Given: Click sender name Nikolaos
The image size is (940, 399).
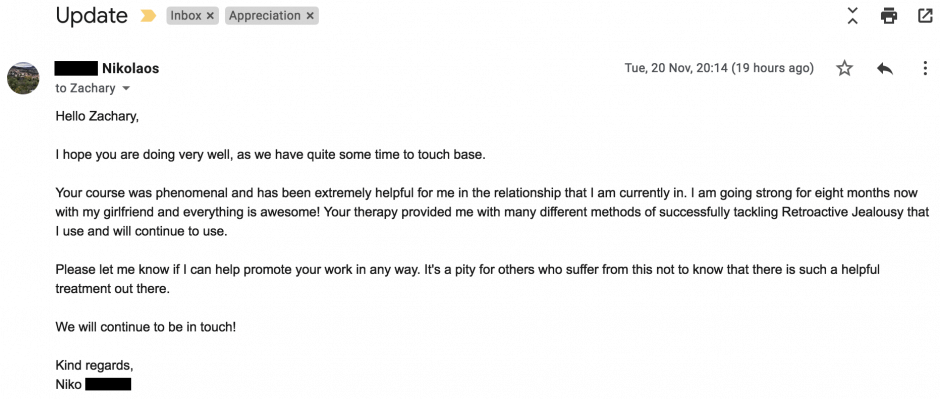Looking at the screenshot, I should point(131,68).
